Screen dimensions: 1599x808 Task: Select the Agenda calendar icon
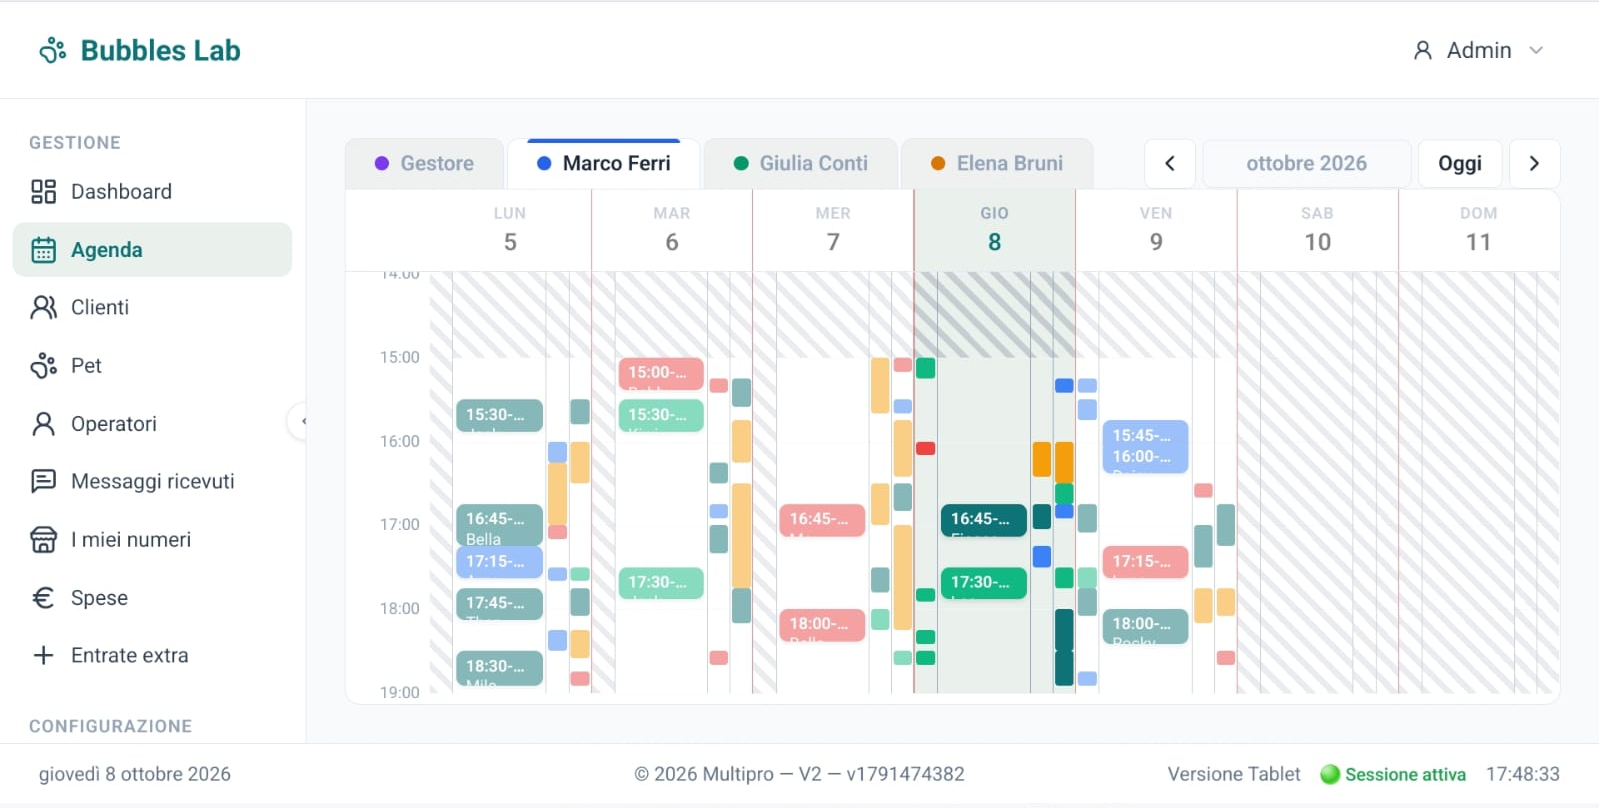(43, 250)
